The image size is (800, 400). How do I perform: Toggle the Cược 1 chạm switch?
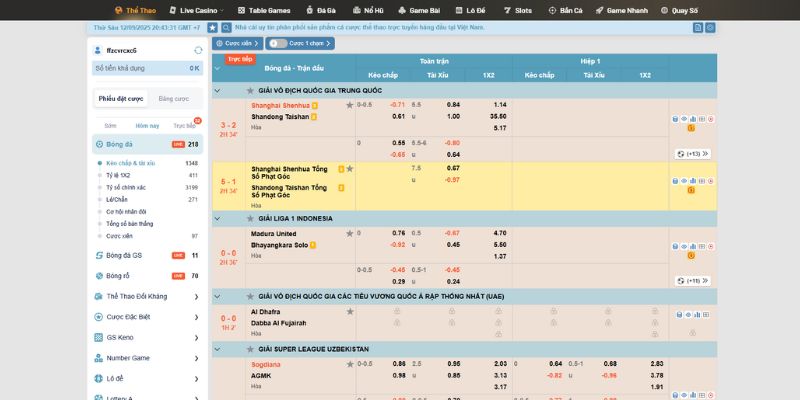[278, 43]
